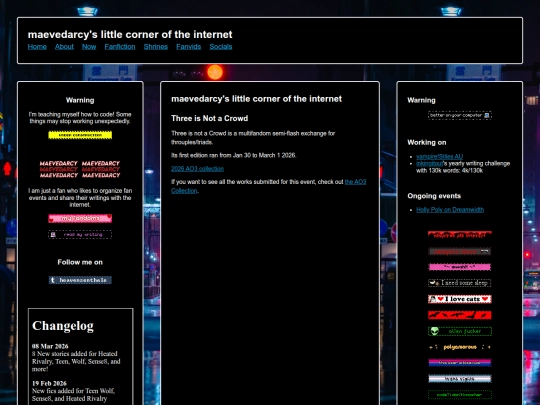Click the 'I love cats' badge
The width and height of the screenshot is (540, 405).
(x=460, y=299)
